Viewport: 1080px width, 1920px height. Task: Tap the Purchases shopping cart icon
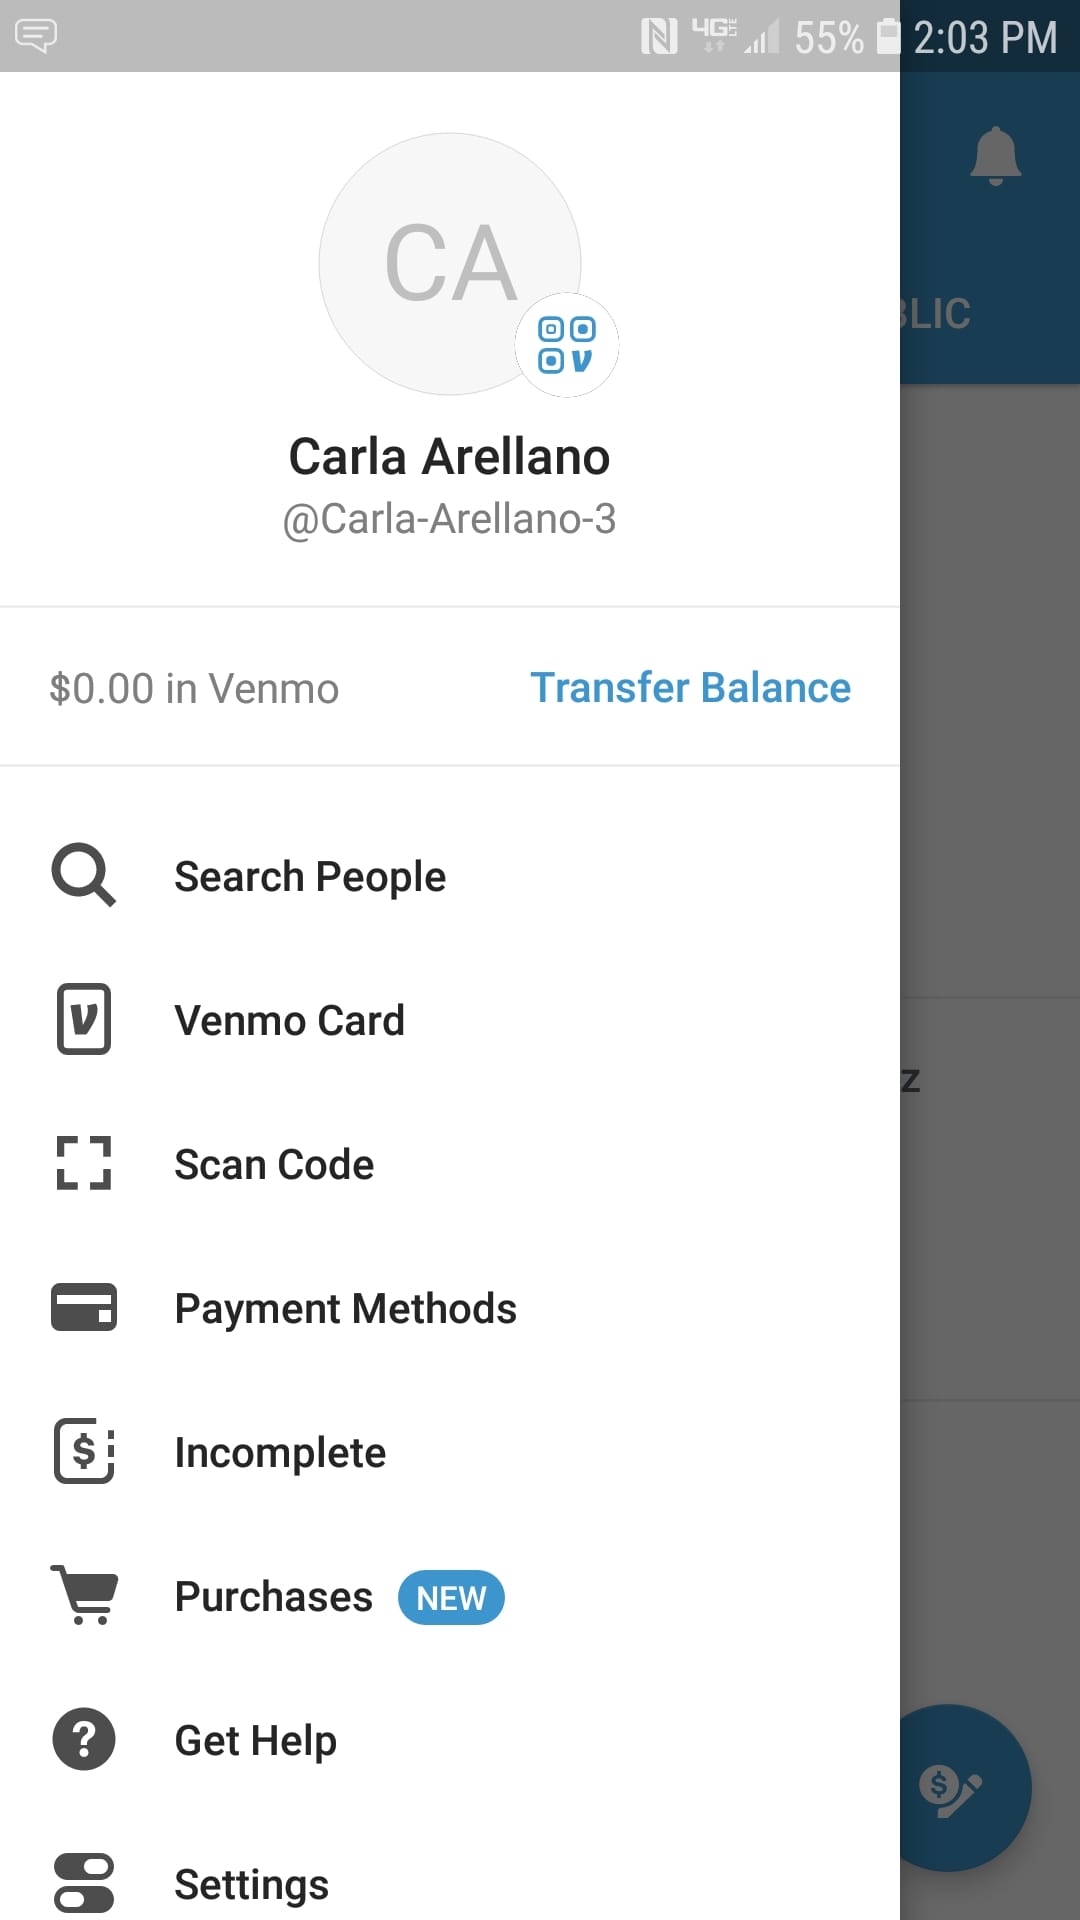coord(84,1595)
